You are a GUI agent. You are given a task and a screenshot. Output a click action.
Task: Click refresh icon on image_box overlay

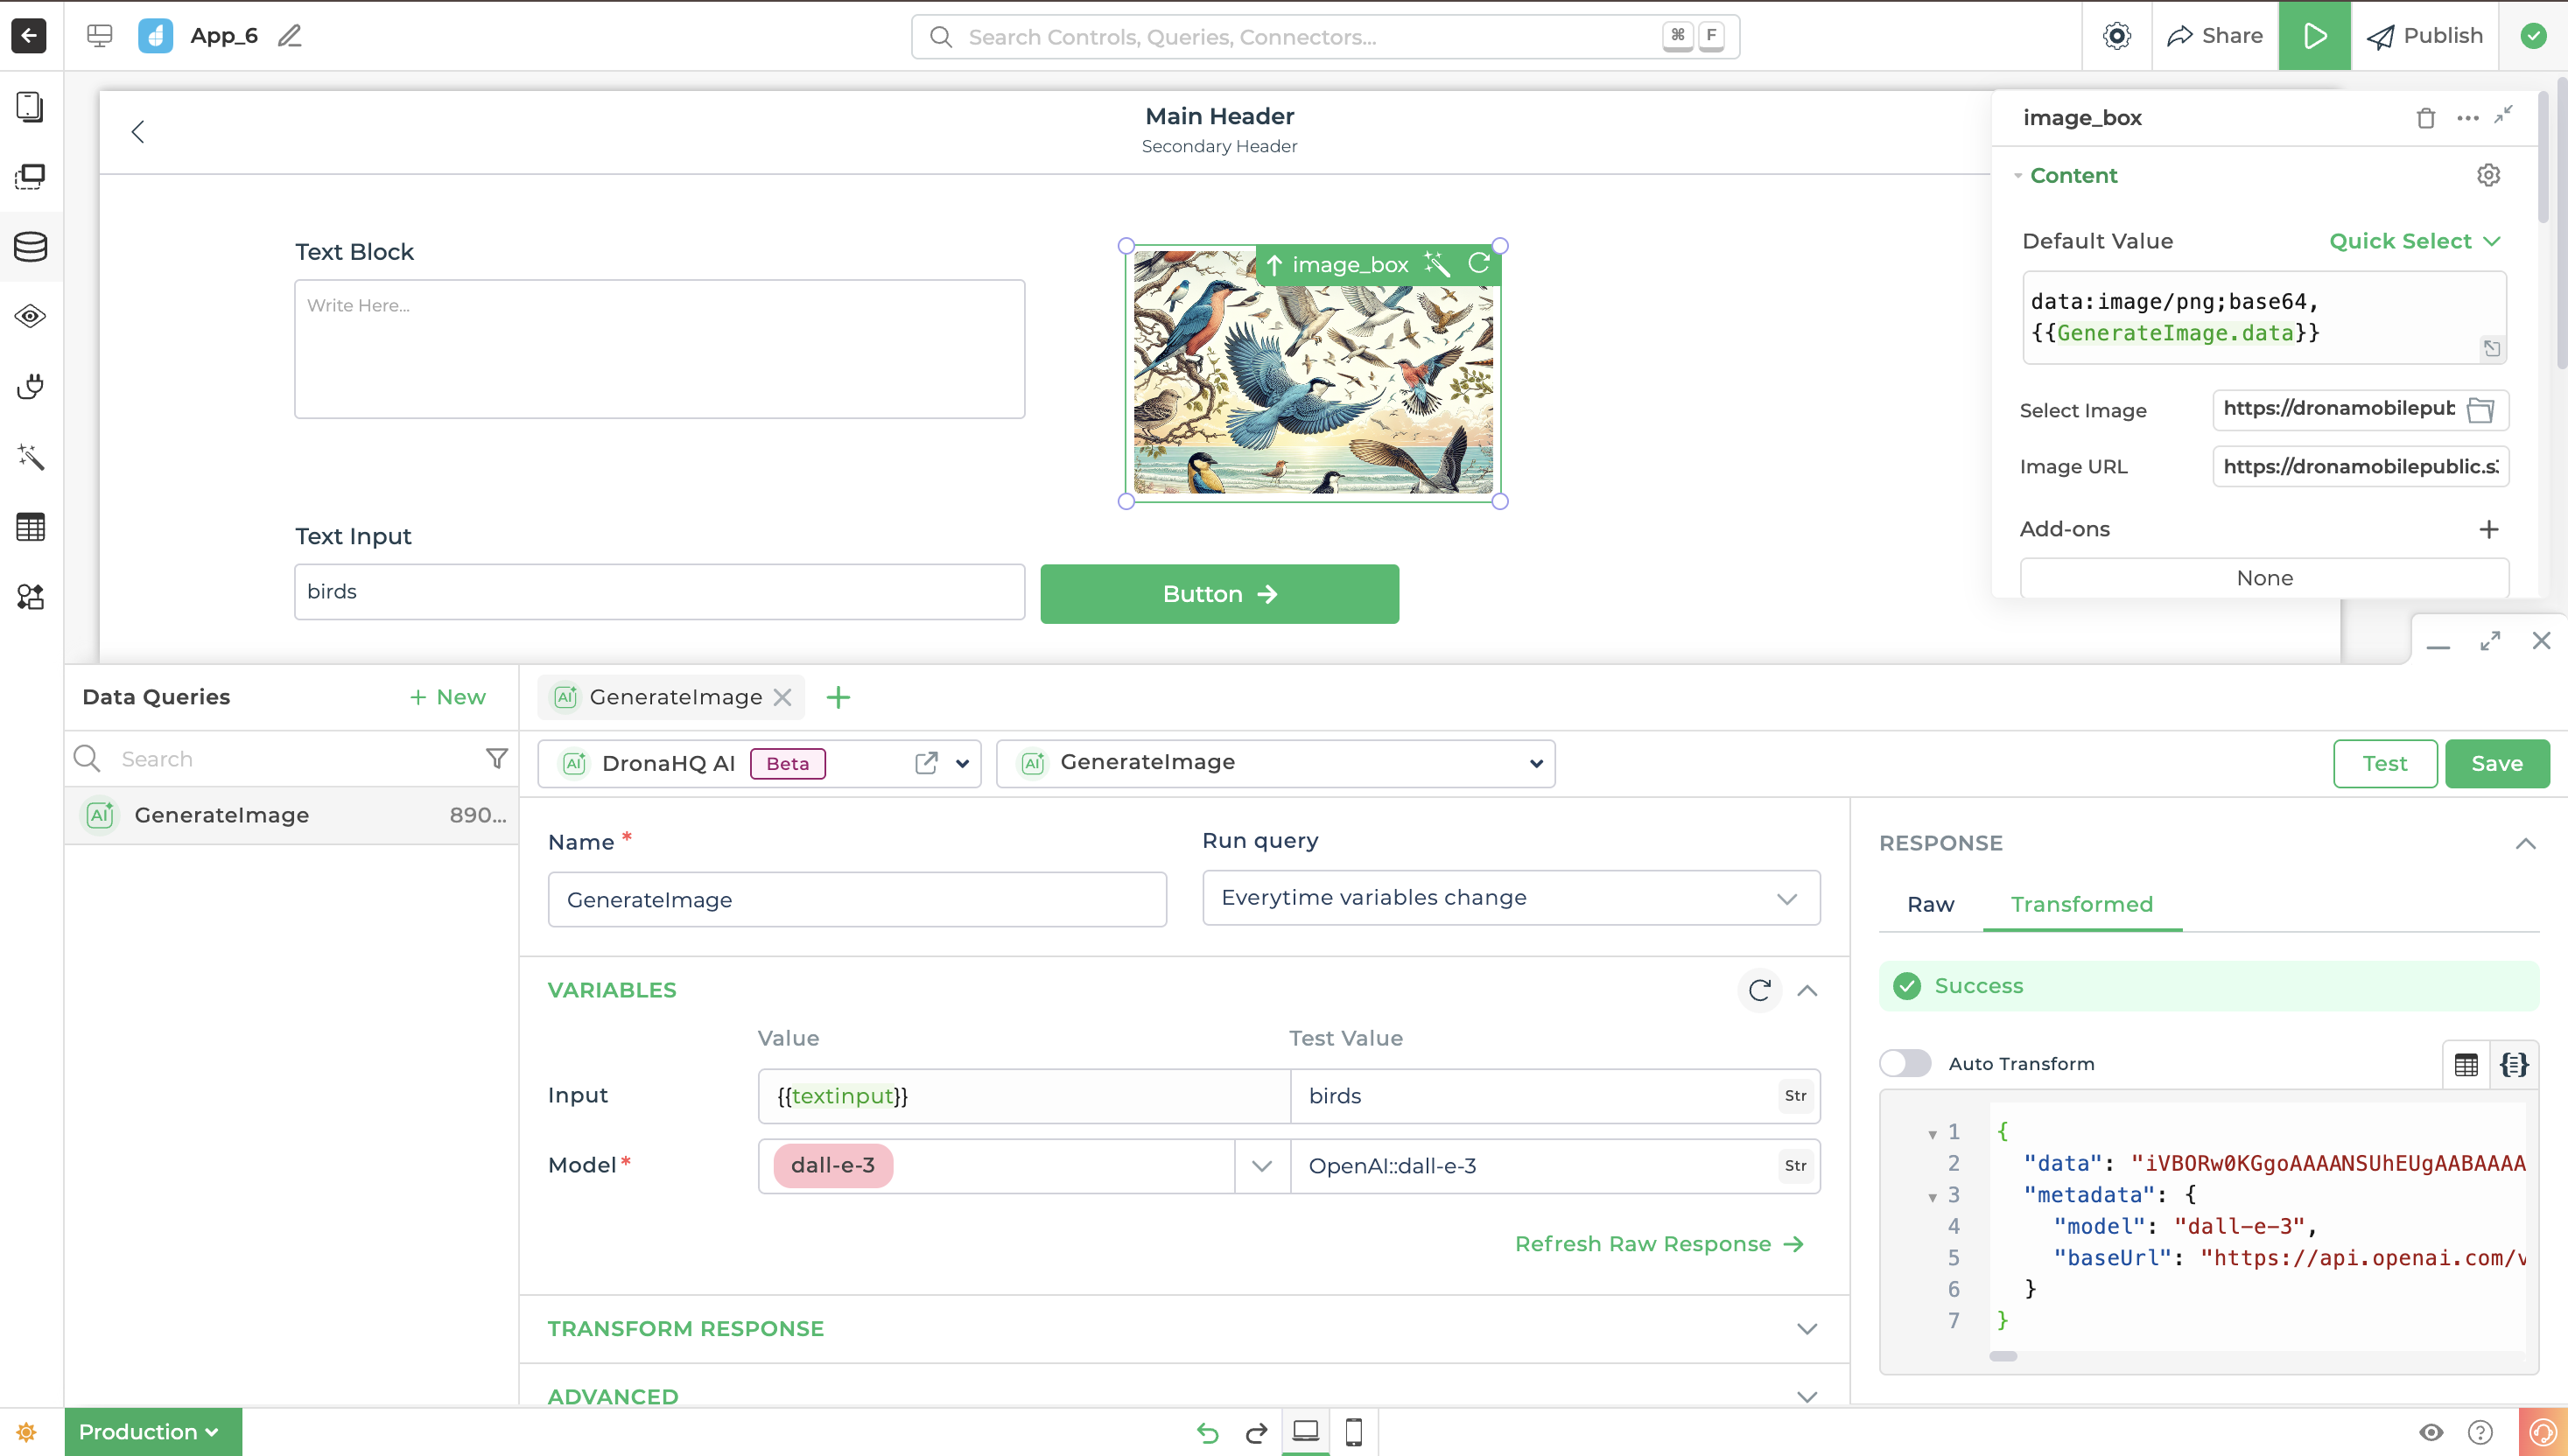point(1479,263)
